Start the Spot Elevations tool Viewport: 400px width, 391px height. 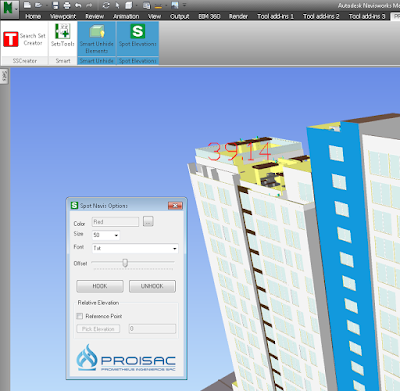[x=137, y=35]
